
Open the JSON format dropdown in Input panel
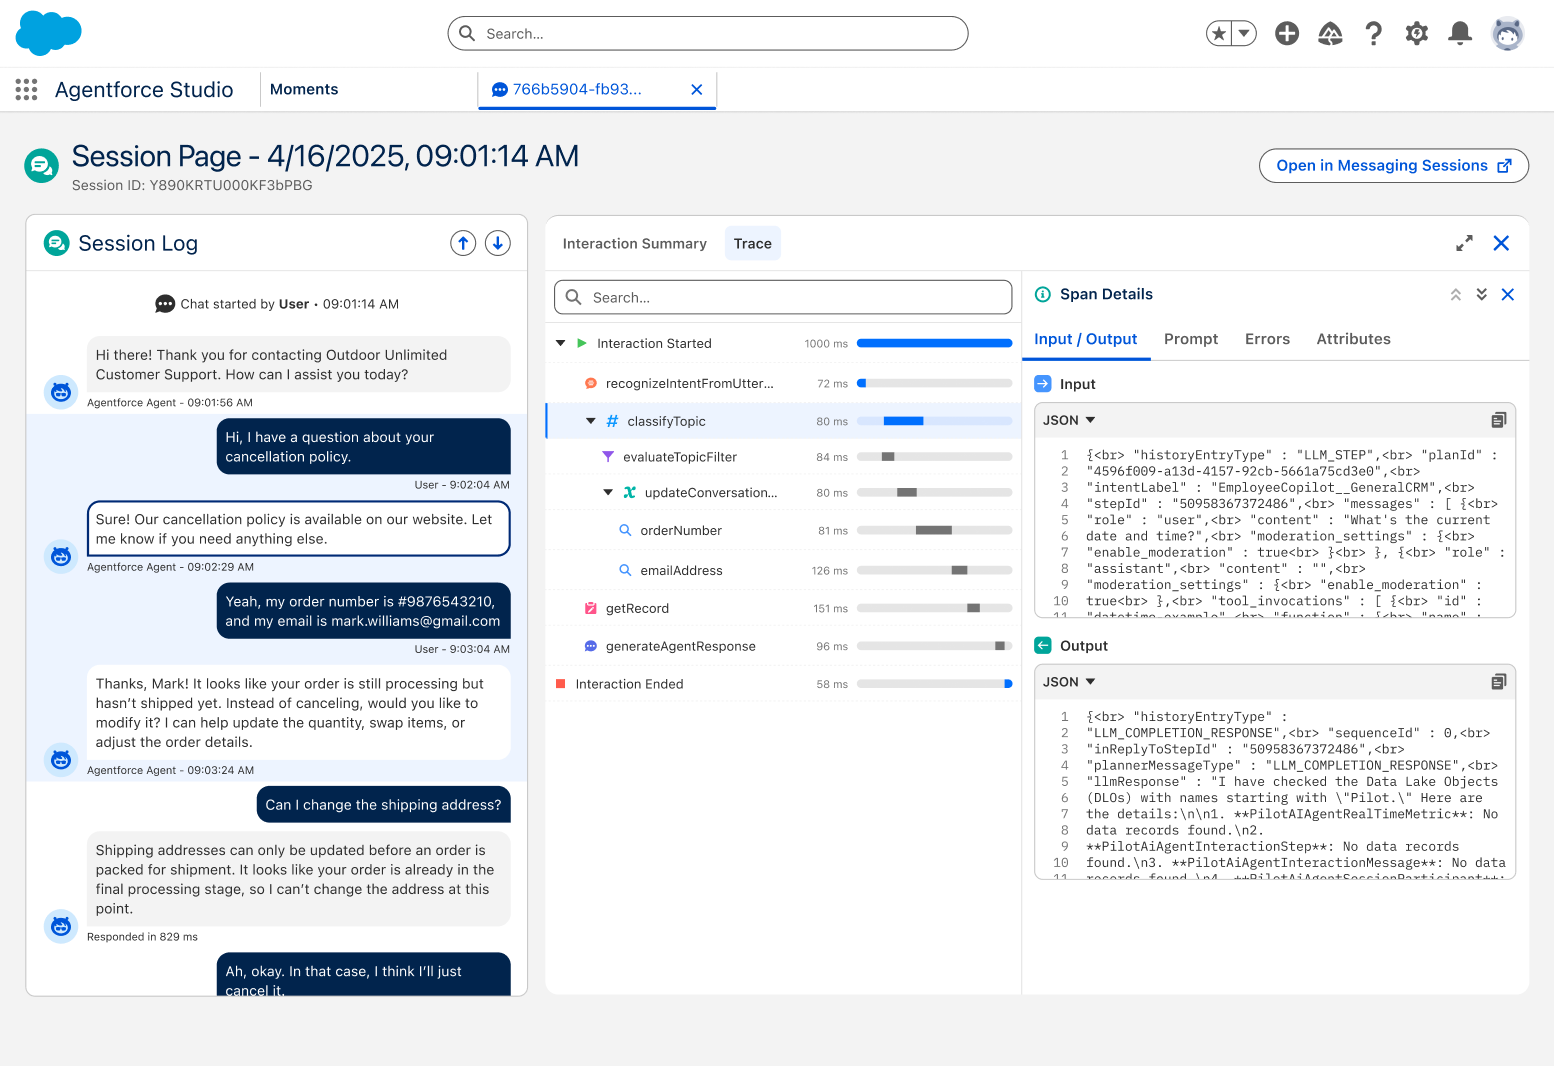click(1067, 419)
